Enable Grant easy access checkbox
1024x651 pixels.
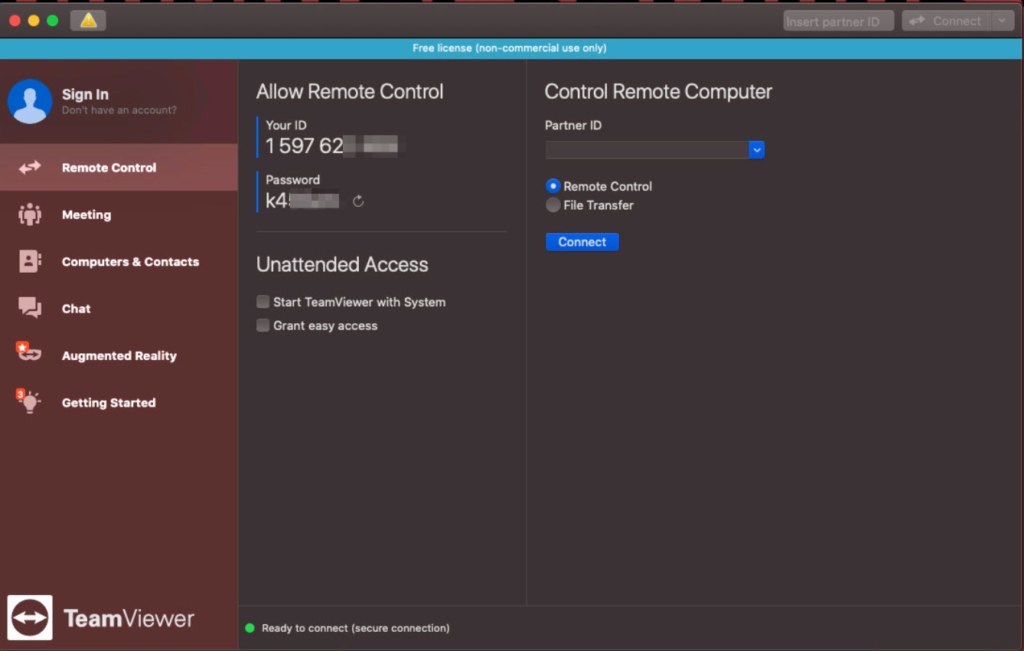pyautogui.click(x=263, y=325)
